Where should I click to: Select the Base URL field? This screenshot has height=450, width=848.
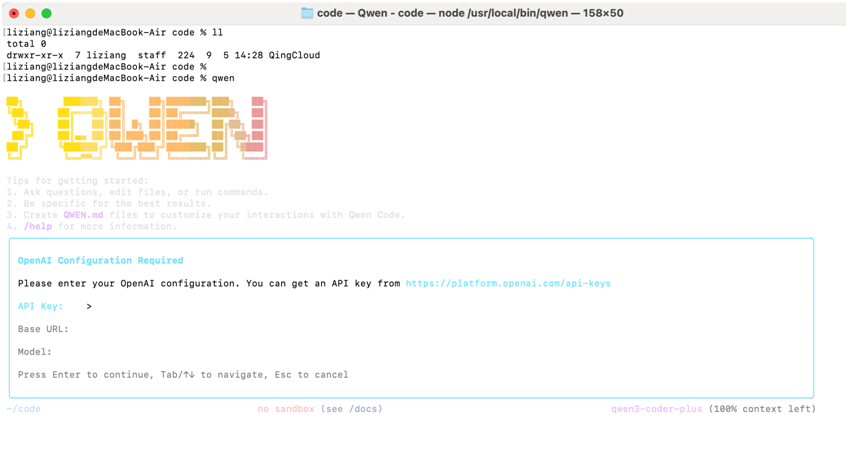(43, 329)
